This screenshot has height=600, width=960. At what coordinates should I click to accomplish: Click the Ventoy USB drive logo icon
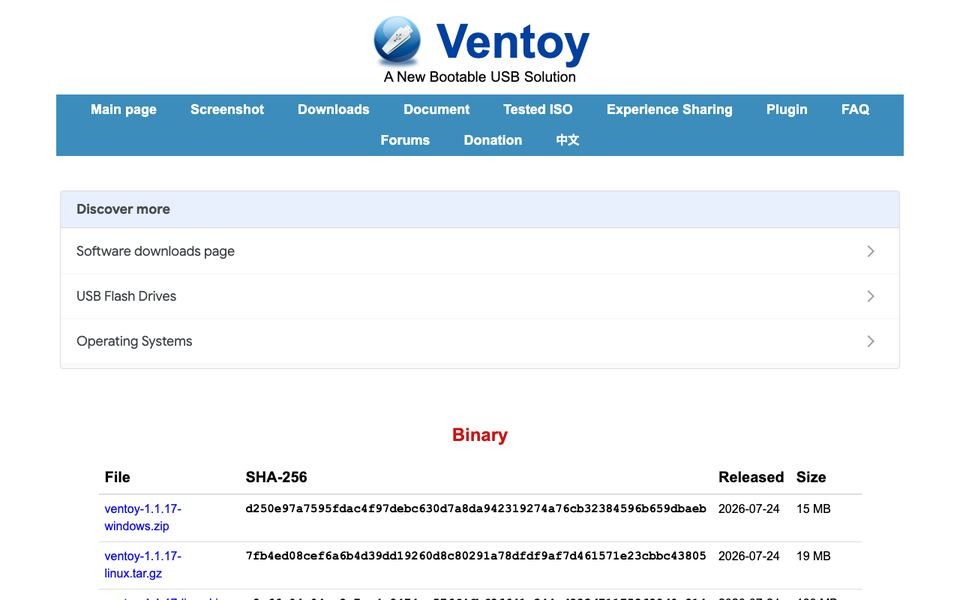[397, 40]
